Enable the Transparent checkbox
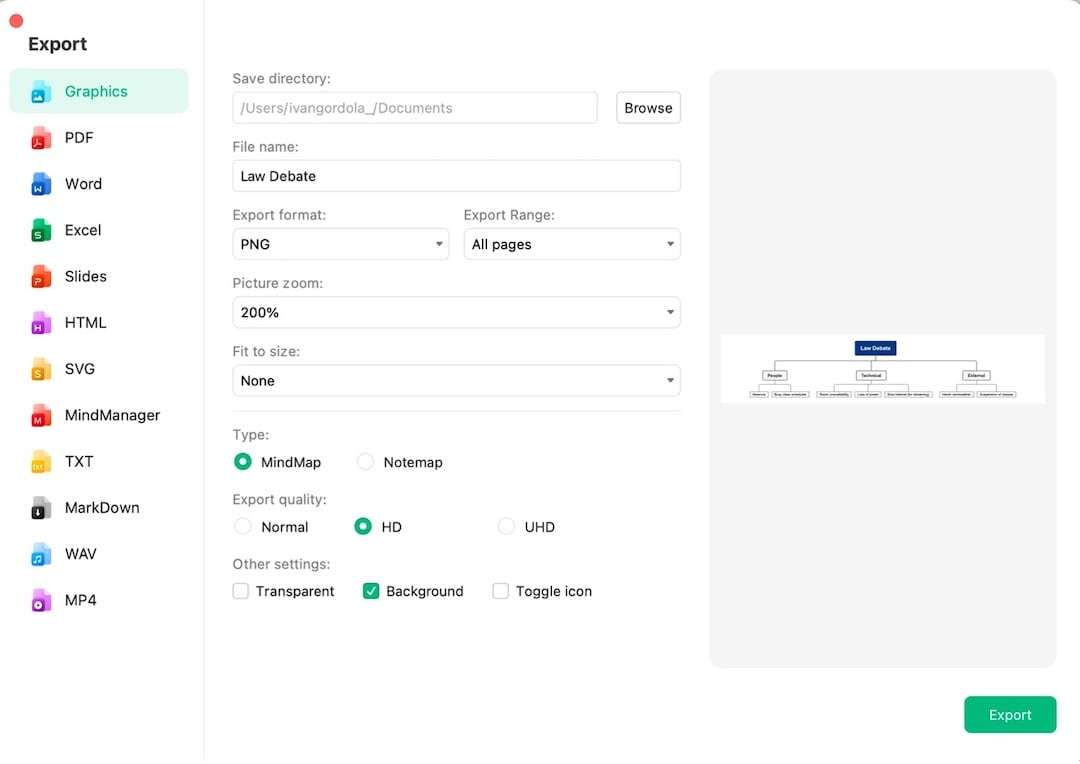The image size is (1080, 764). point(241,591)
